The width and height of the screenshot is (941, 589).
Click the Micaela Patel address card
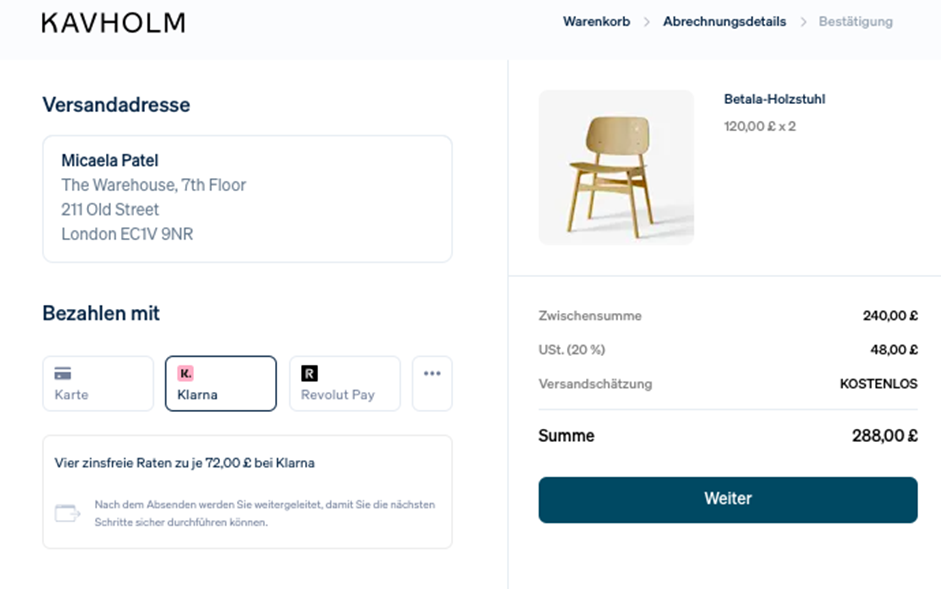(247, 199)
